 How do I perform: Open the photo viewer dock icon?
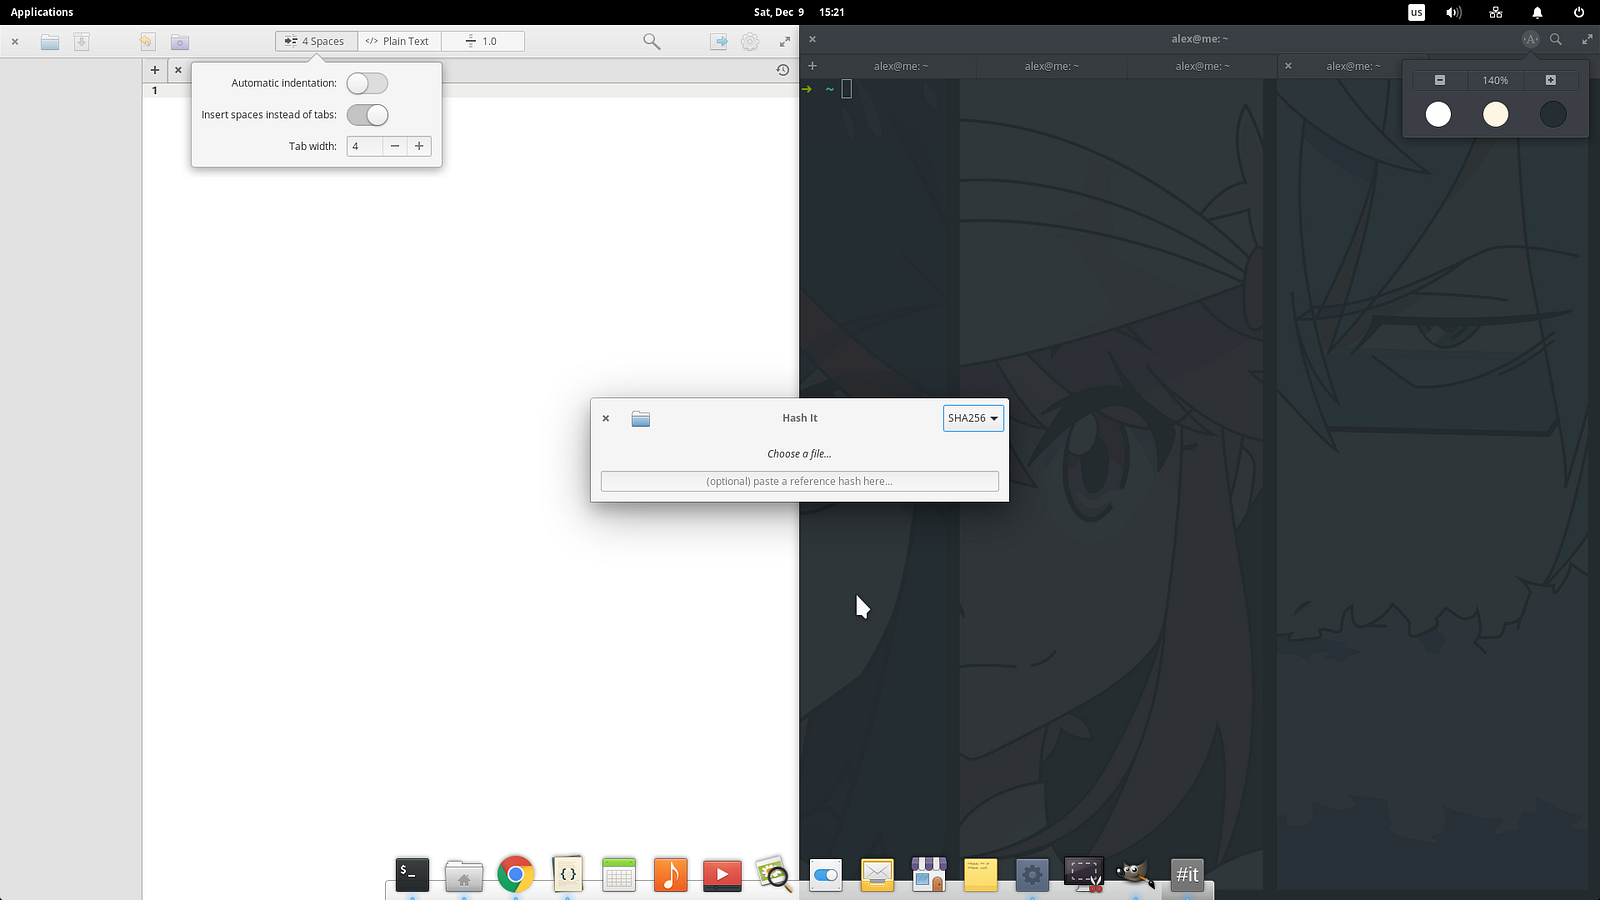(x=774, y=874)
